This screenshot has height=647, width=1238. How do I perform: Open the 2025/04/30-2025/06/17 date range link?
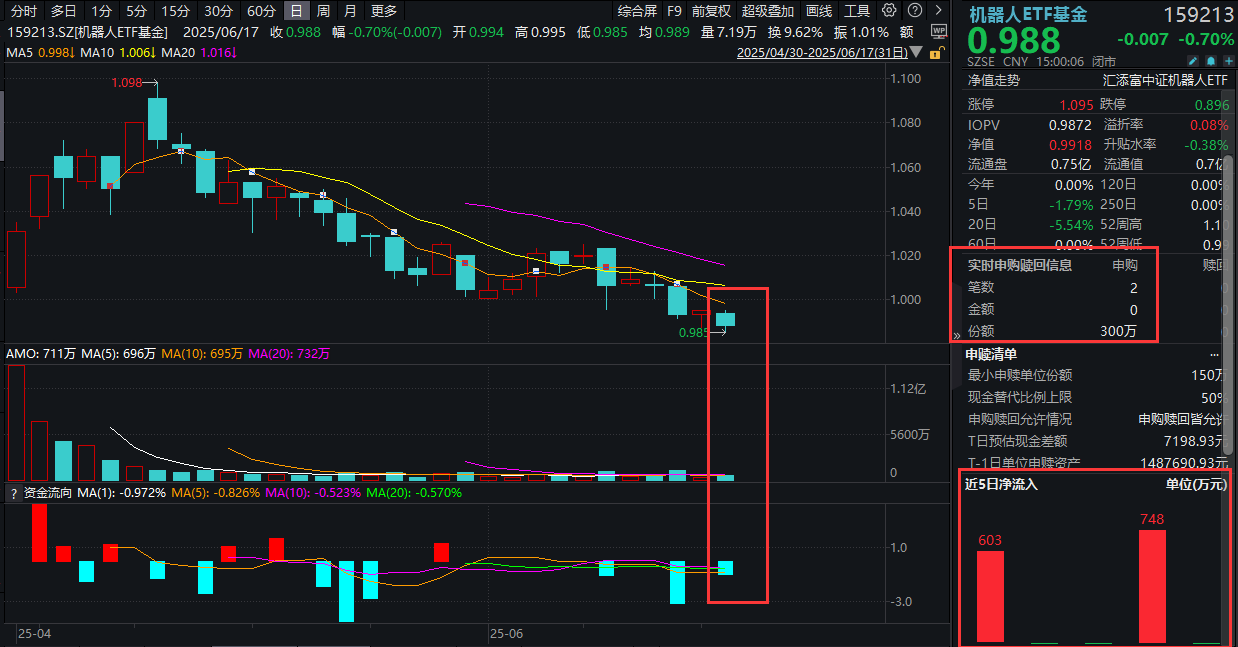pyautogui.click(x=822, y=52)
